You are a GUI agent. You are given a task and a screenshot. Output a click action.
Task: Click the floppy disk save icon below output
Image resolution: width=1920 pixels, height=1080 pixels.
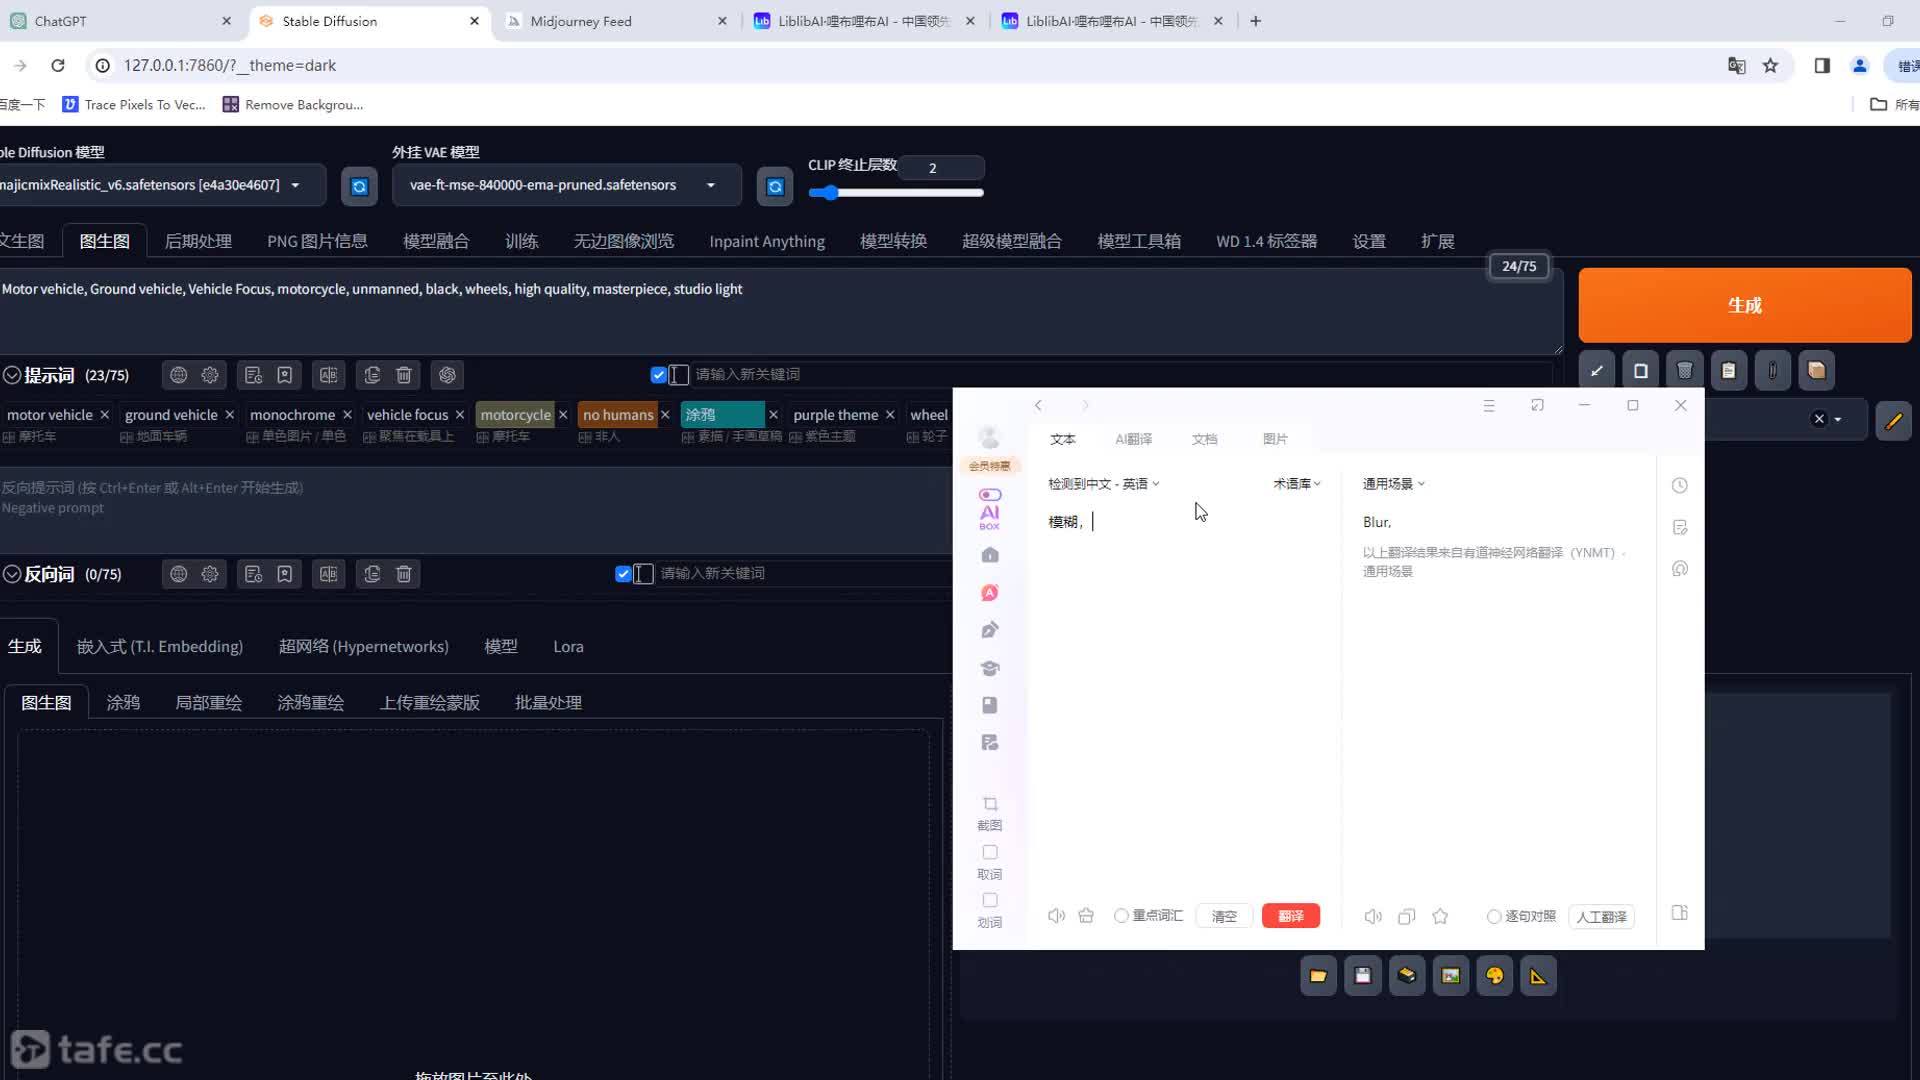(1362, 976)
